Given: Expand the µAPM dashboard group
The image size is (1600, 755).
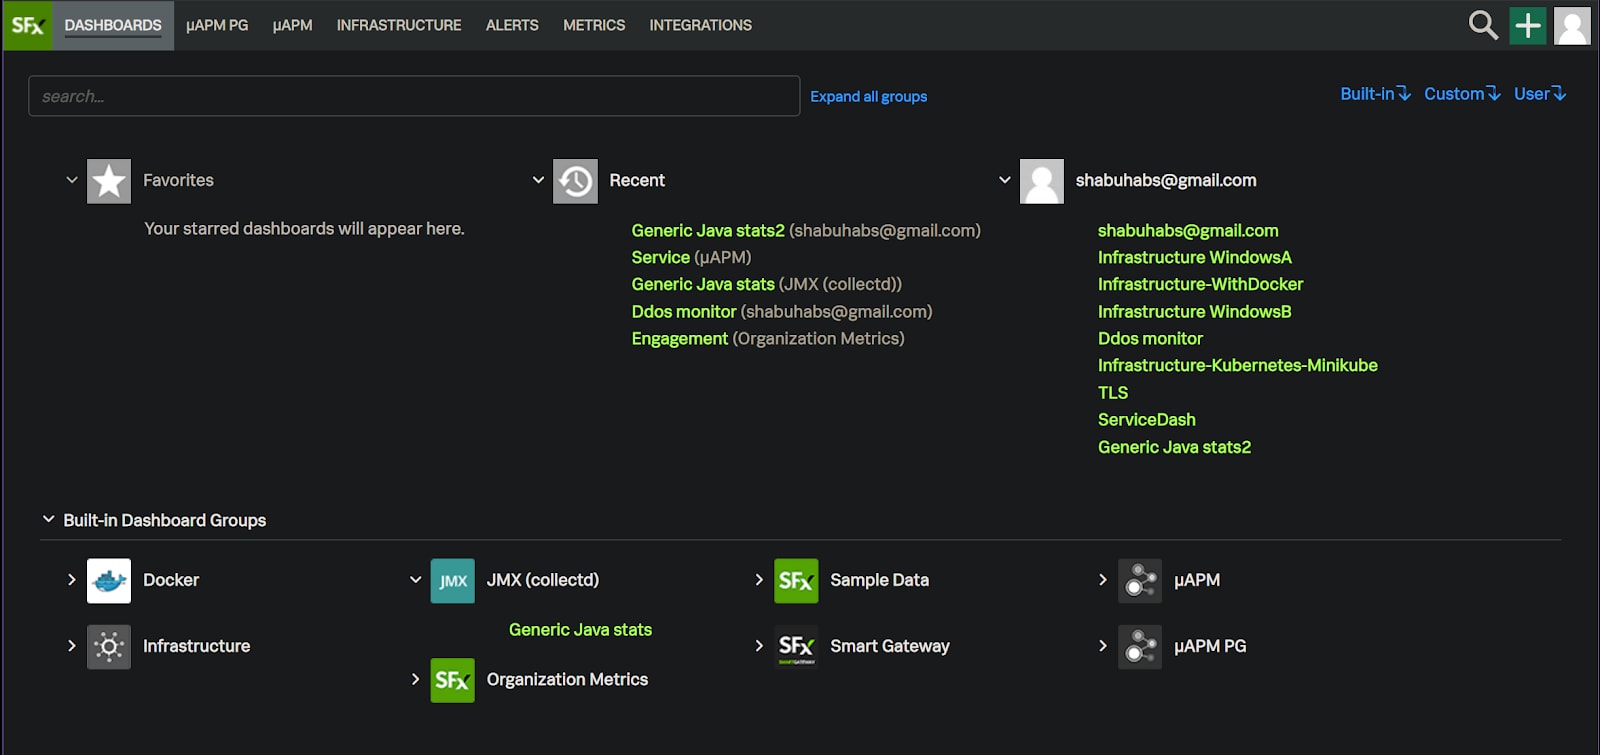Looking at the screenshot, I should point(1102,580).
